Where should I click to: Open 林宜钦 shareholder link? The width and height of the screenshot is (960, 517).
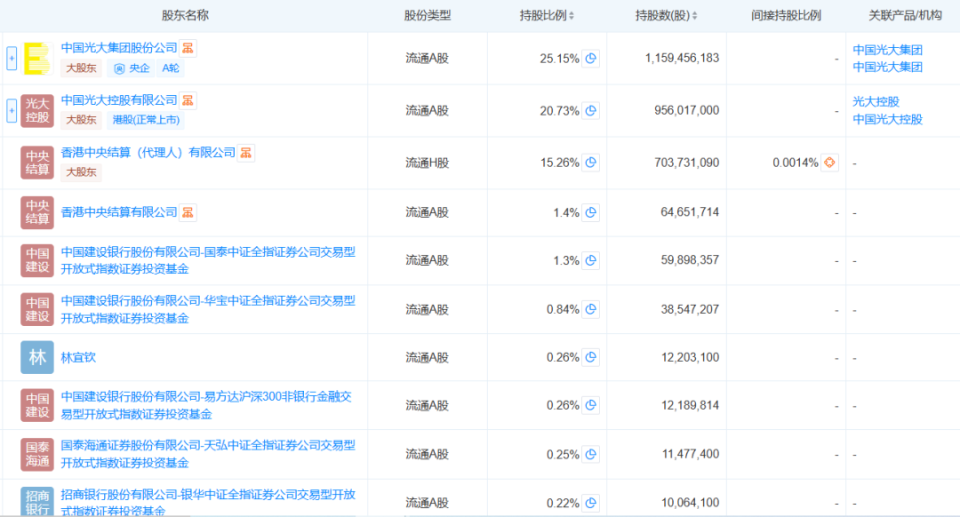pyautogui.click(x=78, y=357)
